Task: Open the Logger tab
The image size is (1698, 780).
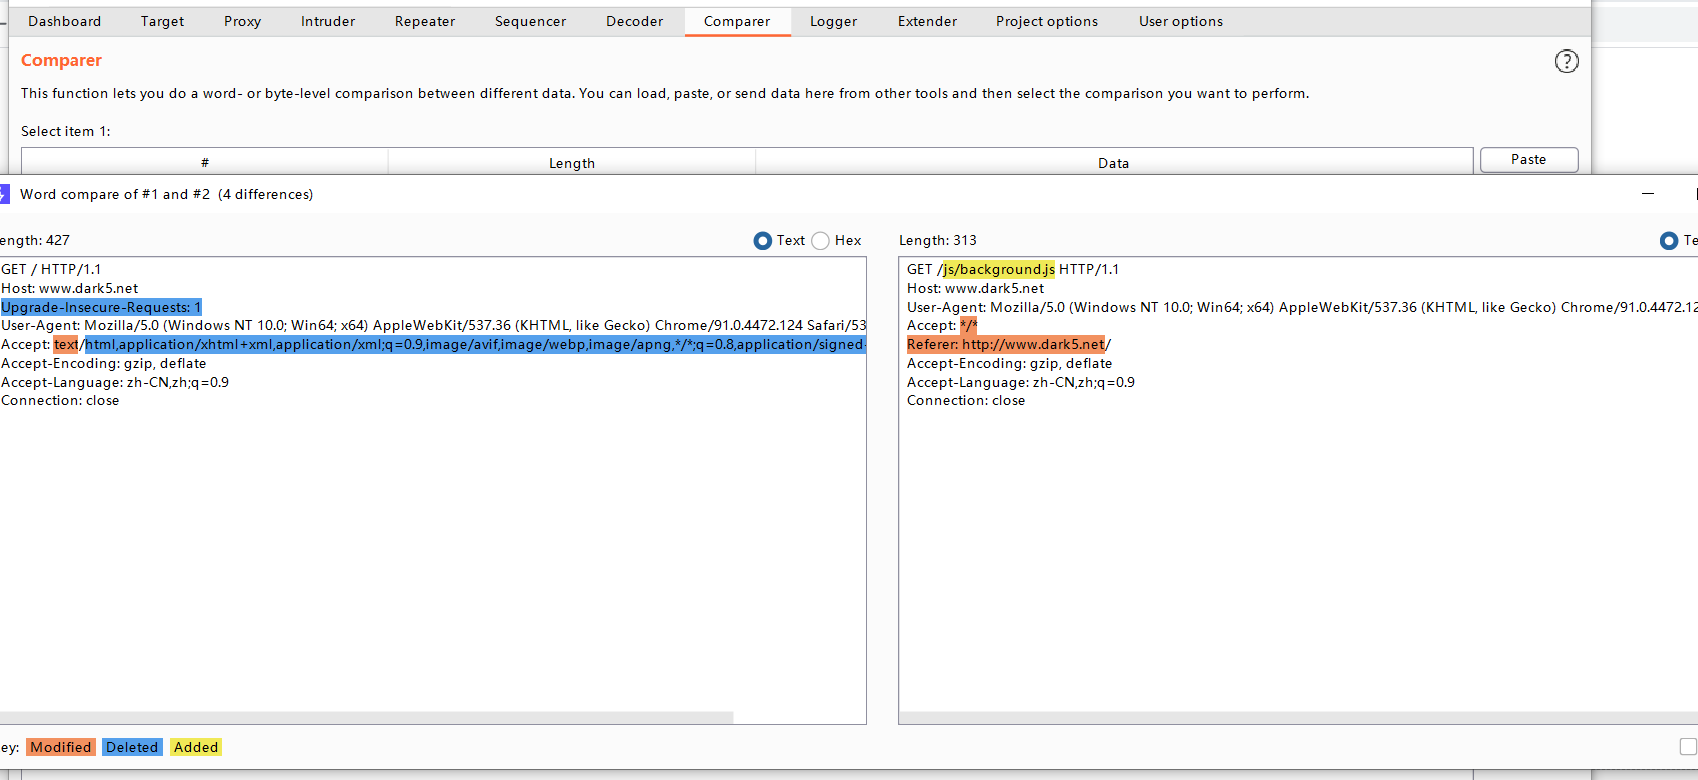Action: pos(834,21)
